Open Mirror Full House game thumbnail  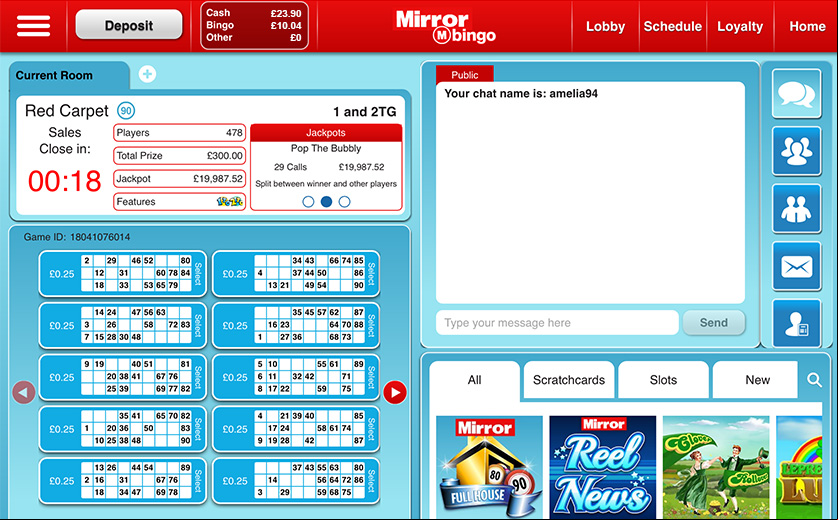(489, 467)
